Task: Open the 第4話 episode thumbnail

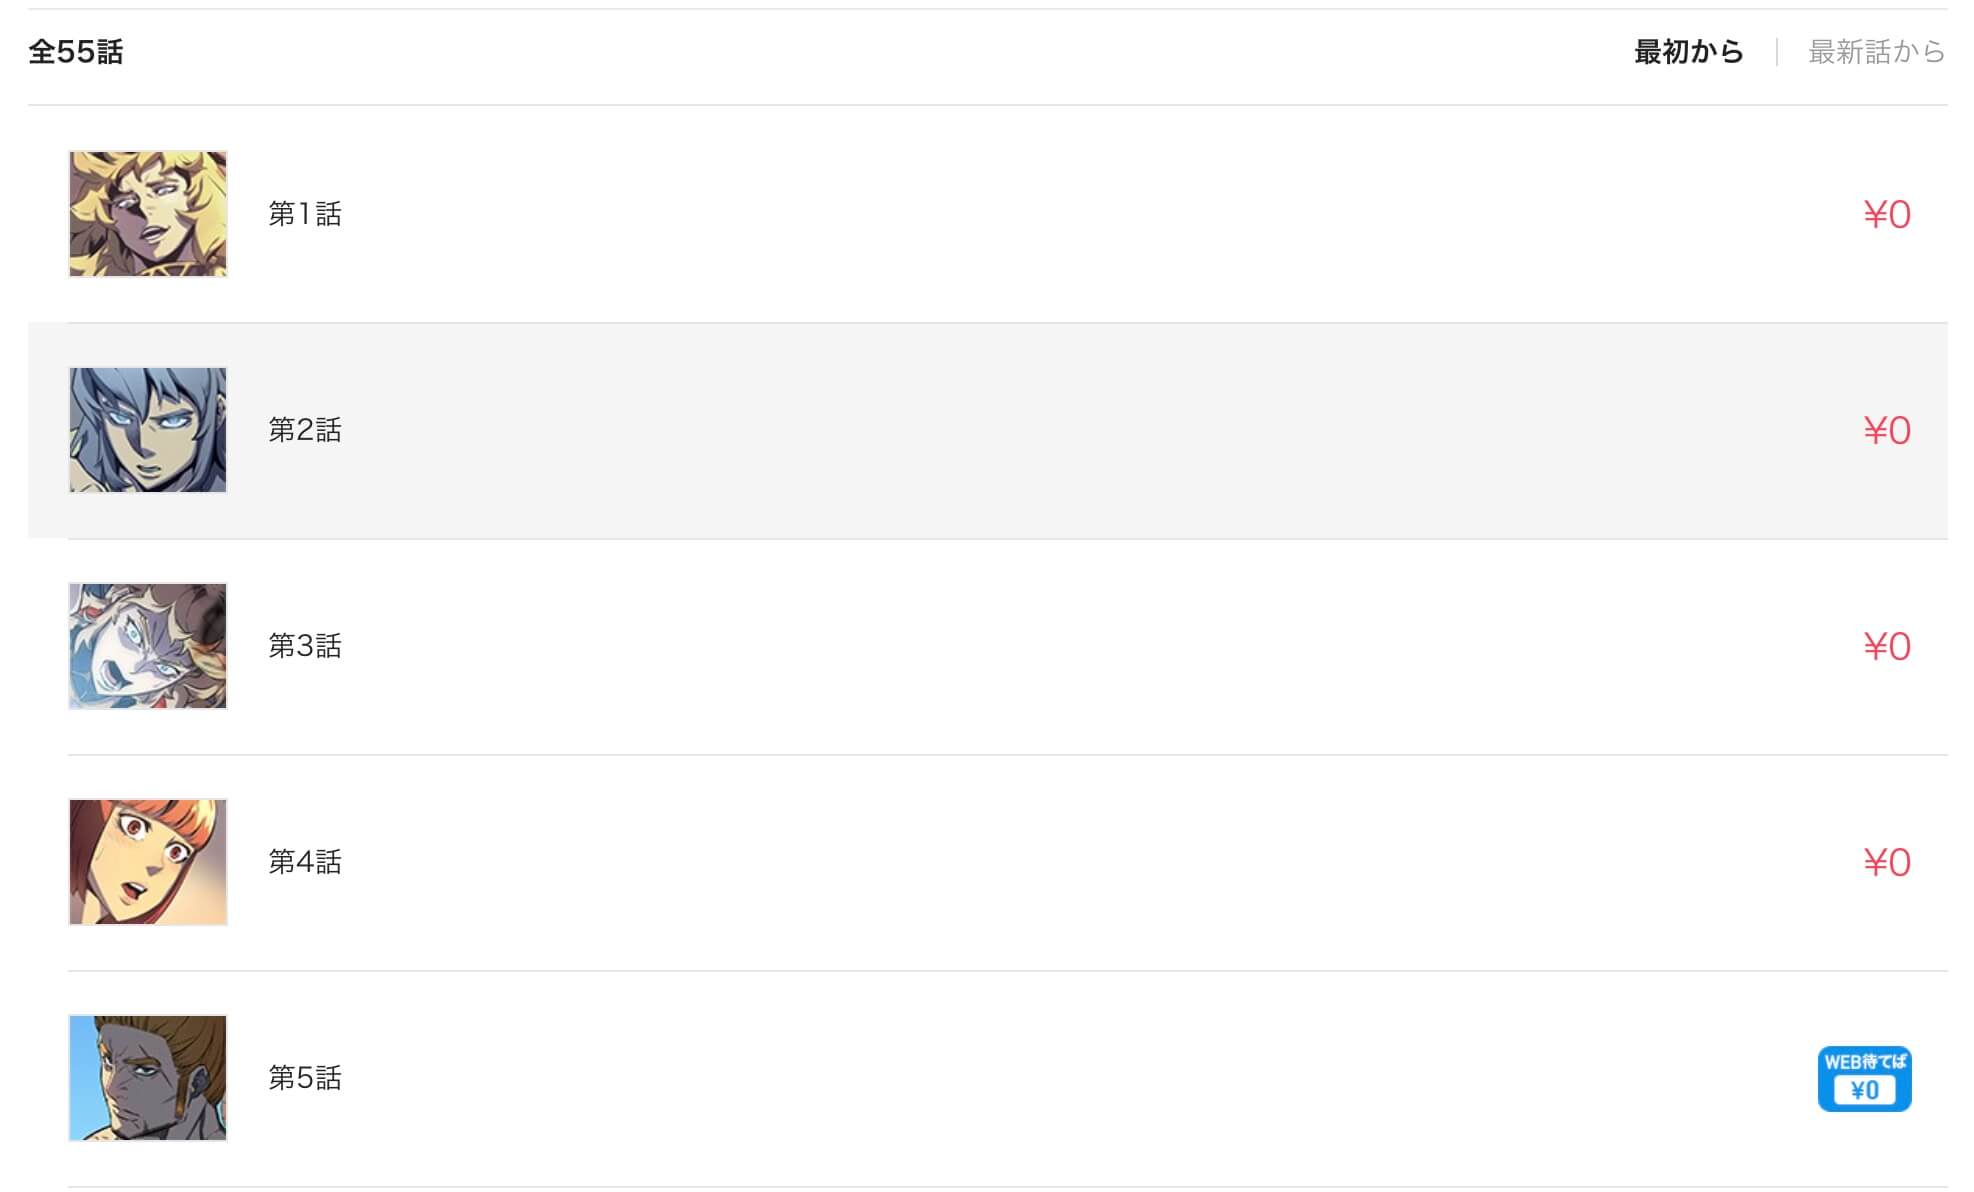Action: pos(148,862)
